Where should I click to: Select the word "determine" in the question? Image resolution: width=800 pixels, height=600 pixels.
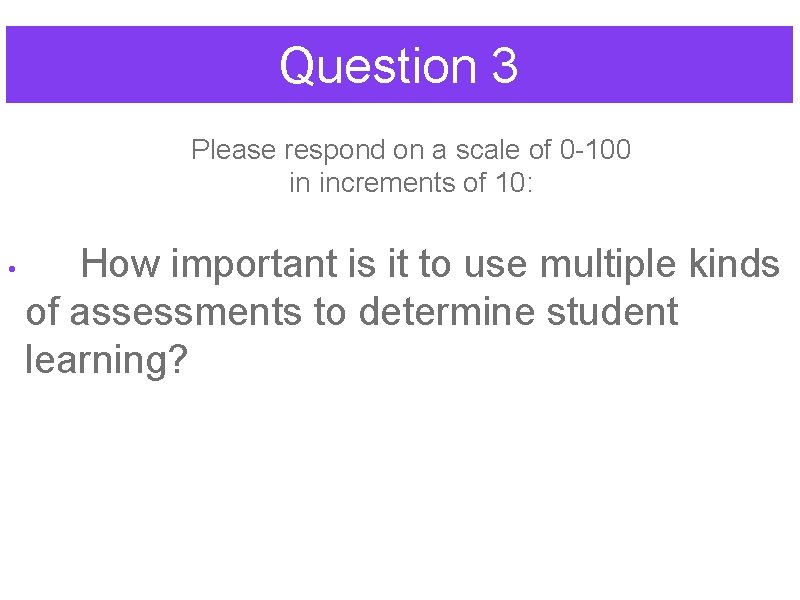click(x=446, y=311)
